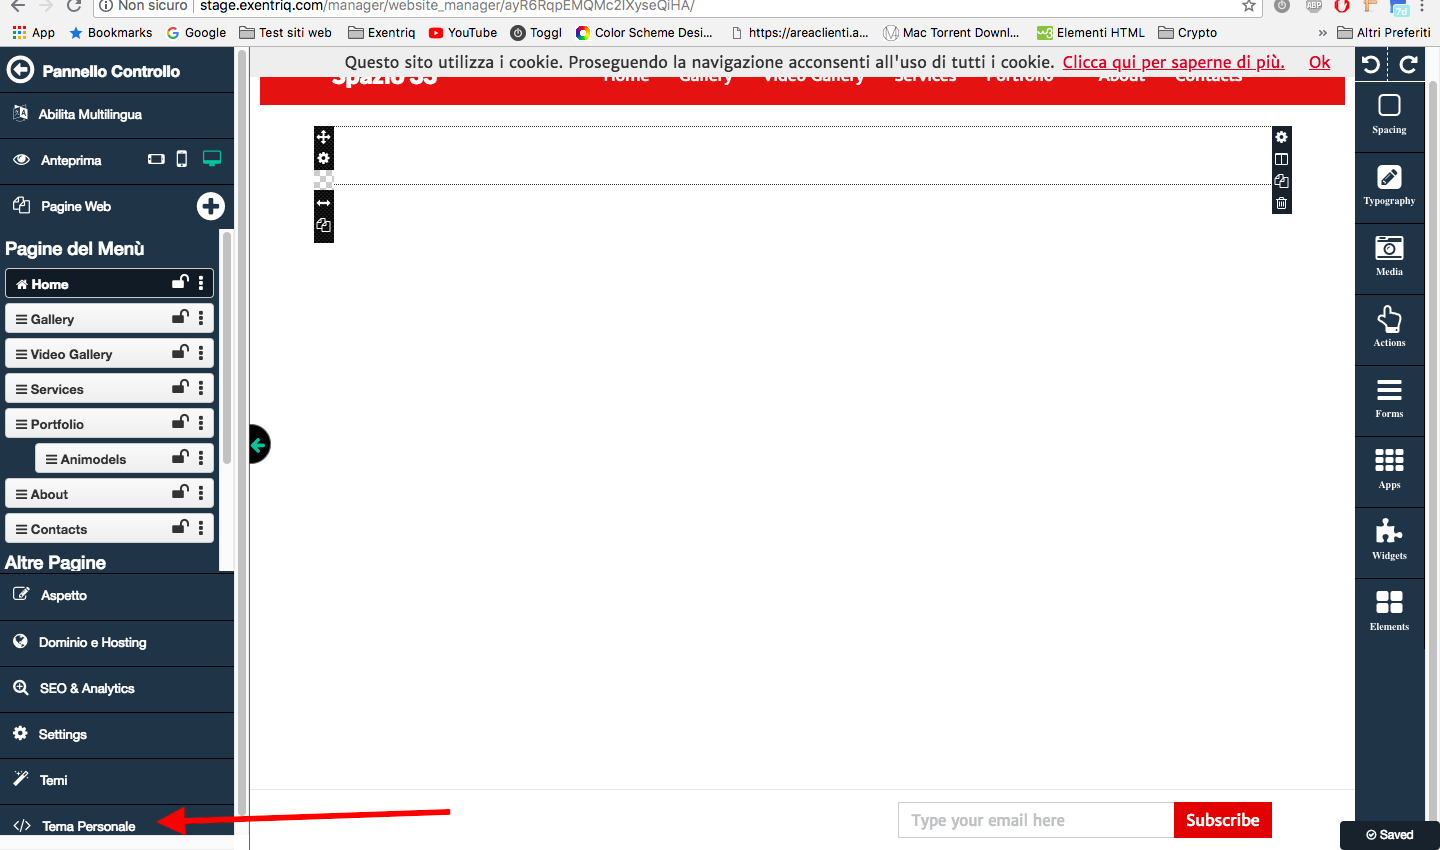Toggle the lock on Portfolio page
The image size is (1440, 850).
click(180, 423)
